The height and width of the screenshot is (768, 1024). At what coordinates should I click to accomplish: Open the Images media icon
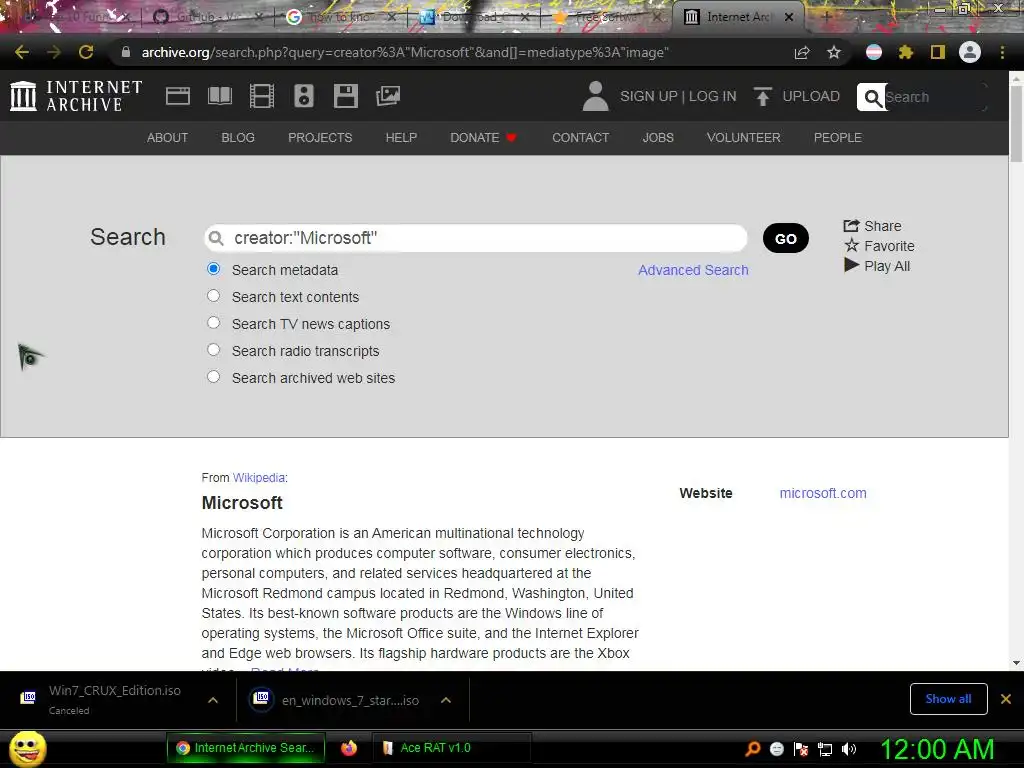[388, 96]
